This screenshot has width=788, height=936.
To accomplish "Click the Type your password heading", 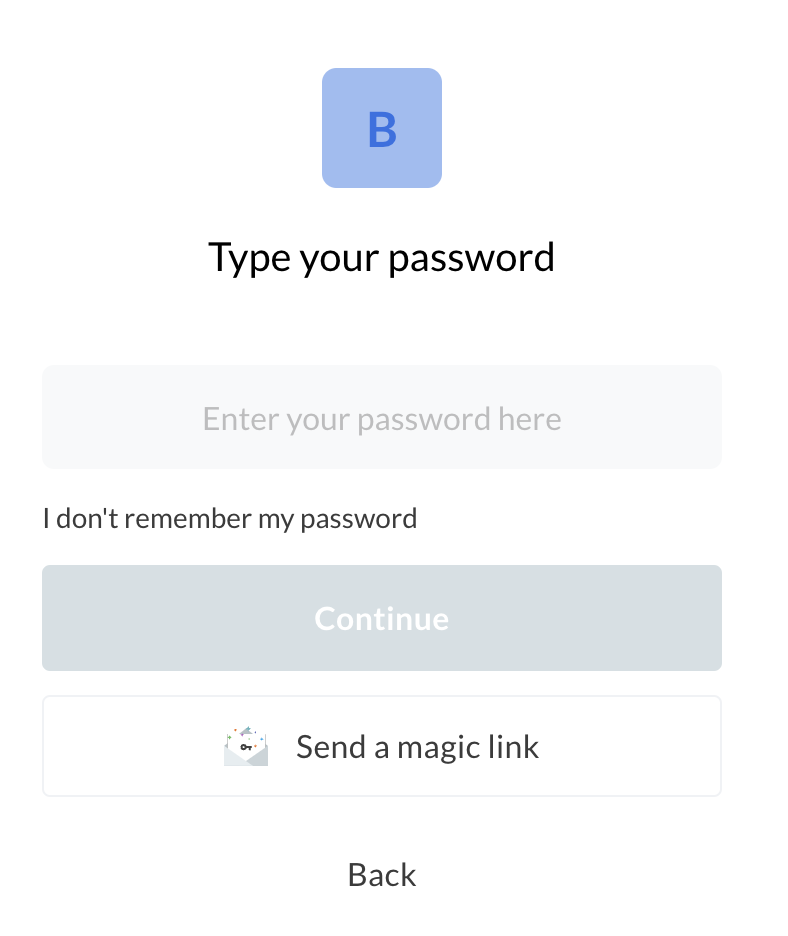I will (381, 258).
